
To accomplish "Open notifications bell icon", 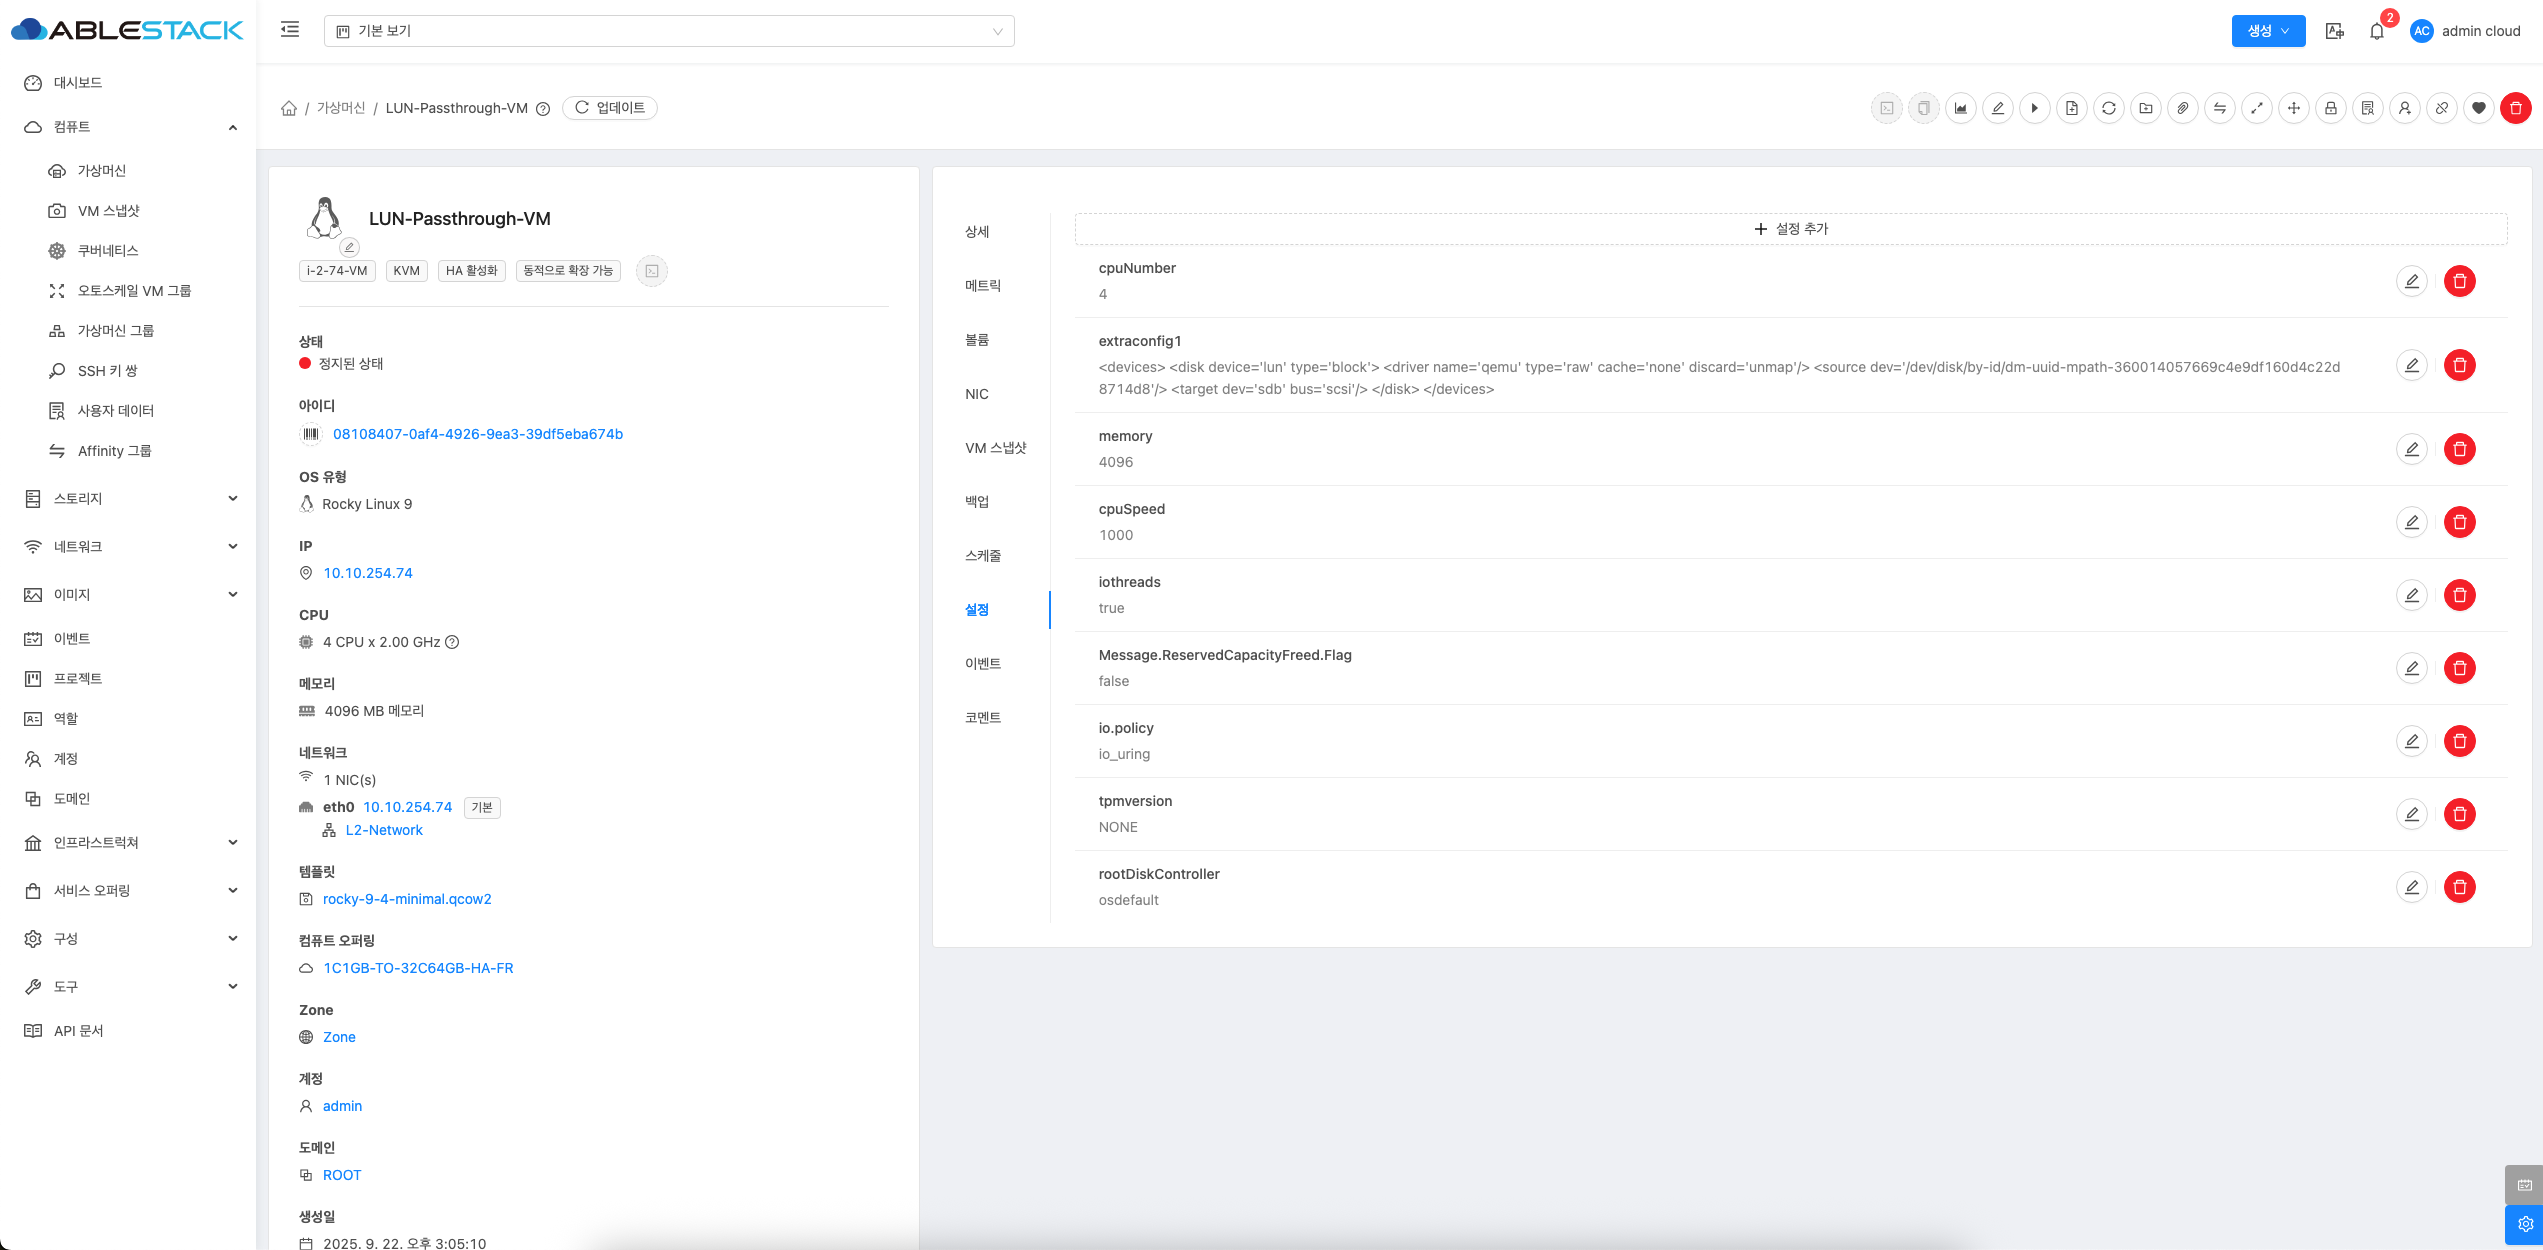I will [x=2376, y=31].
